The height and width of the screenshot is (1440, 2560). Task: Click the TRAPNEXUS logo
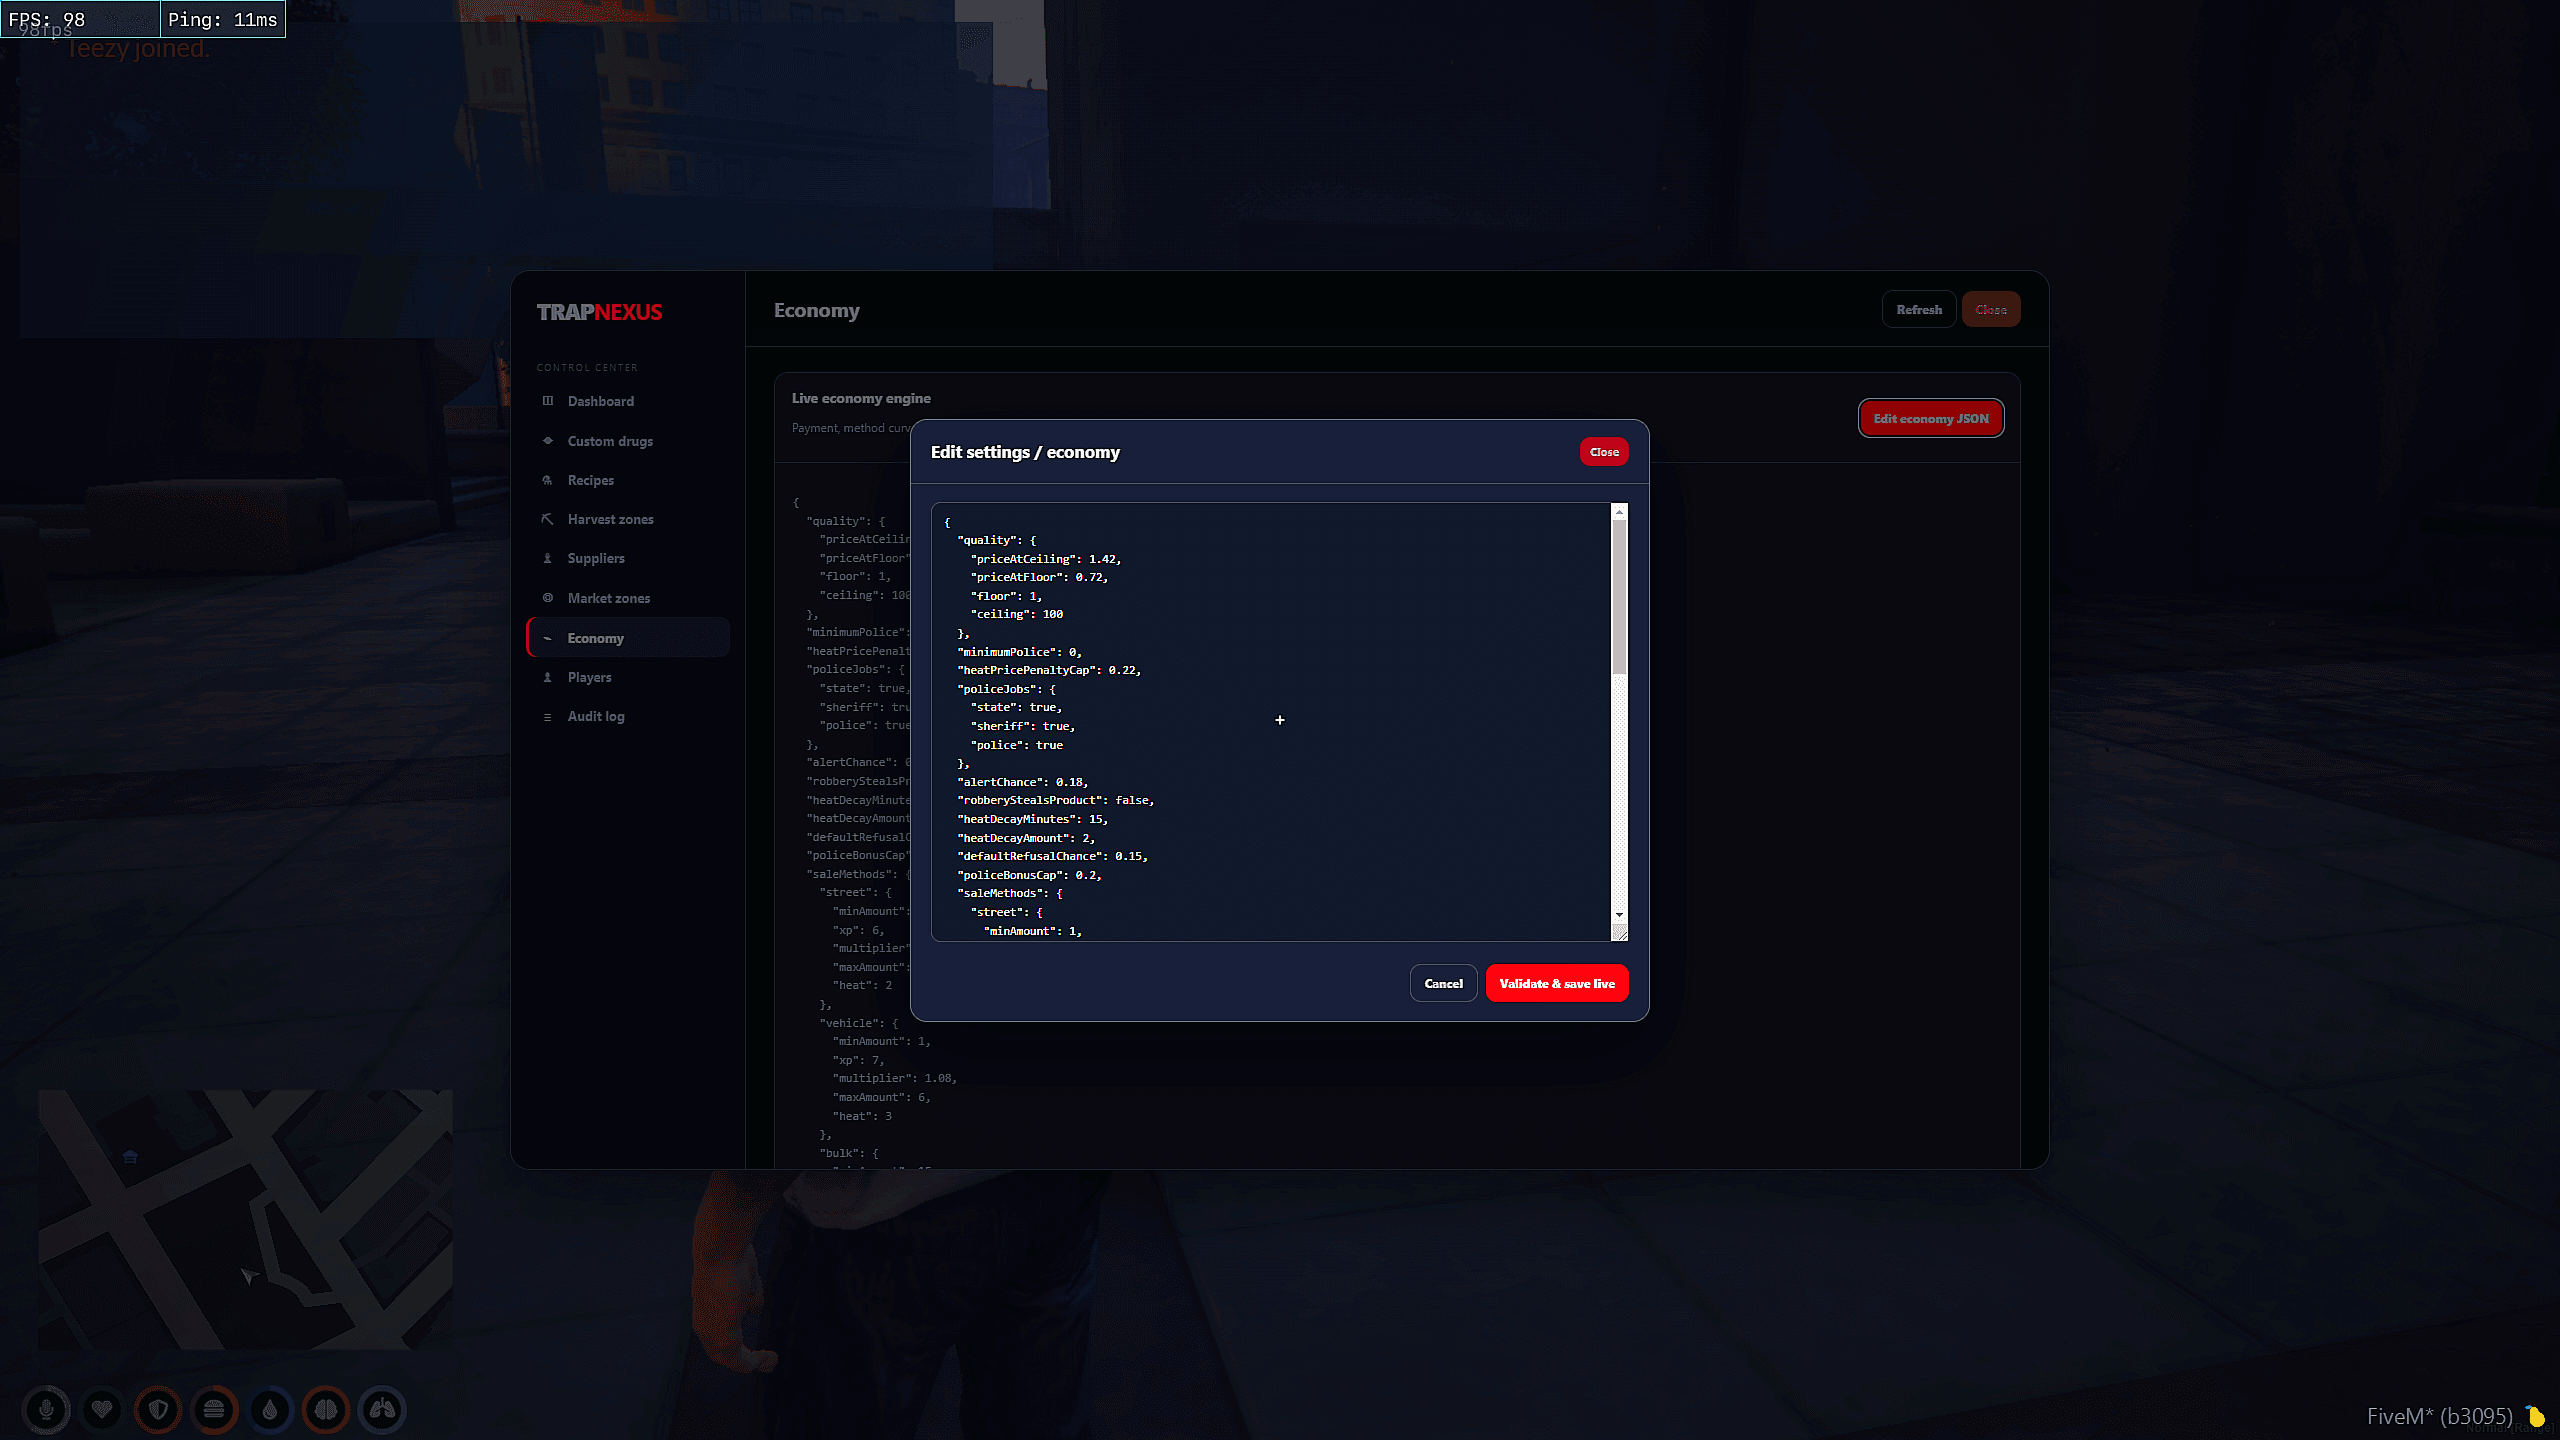599,312
